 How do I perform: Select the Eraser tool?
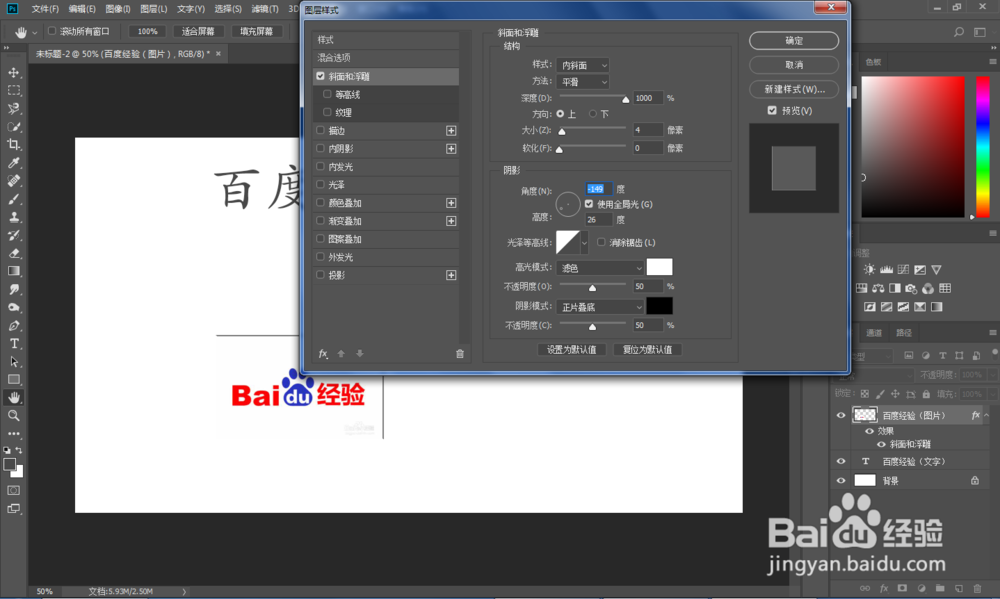point(13,253)
